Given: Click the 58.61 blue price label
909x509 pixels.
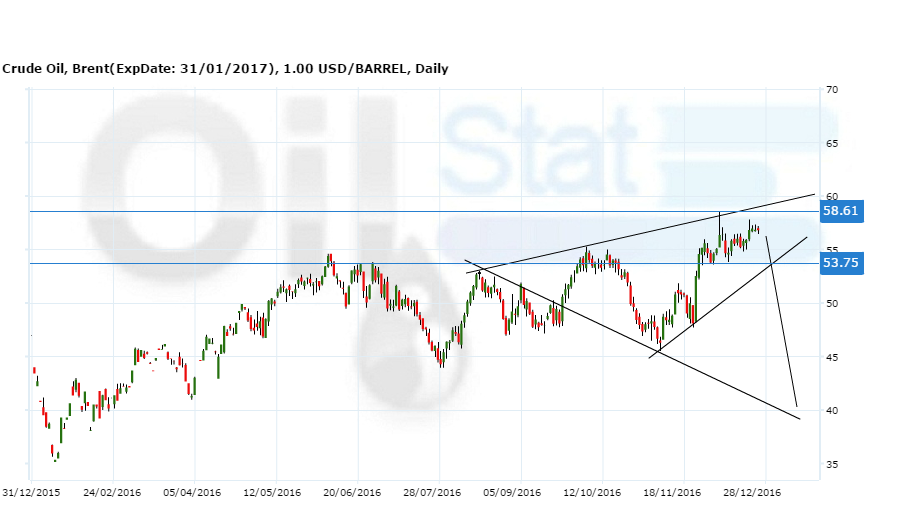Looking at the screenshot, I should pos(839,211).
